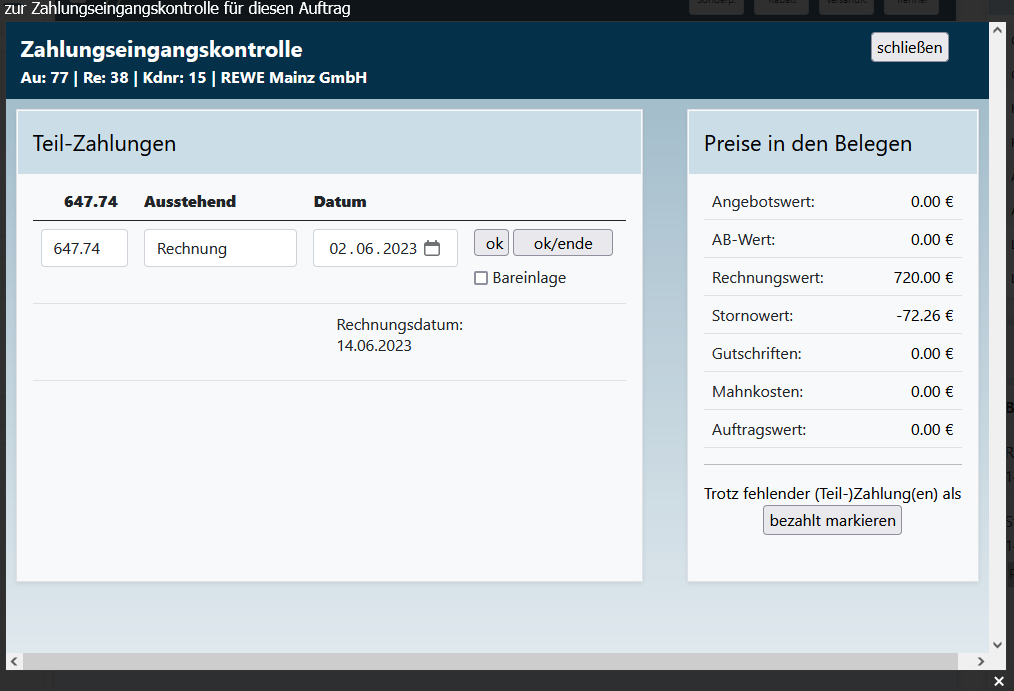Click the Rechnungswert row
Image resolution: width=1014 pixels, height=691 pixels.
click(832, 278)
